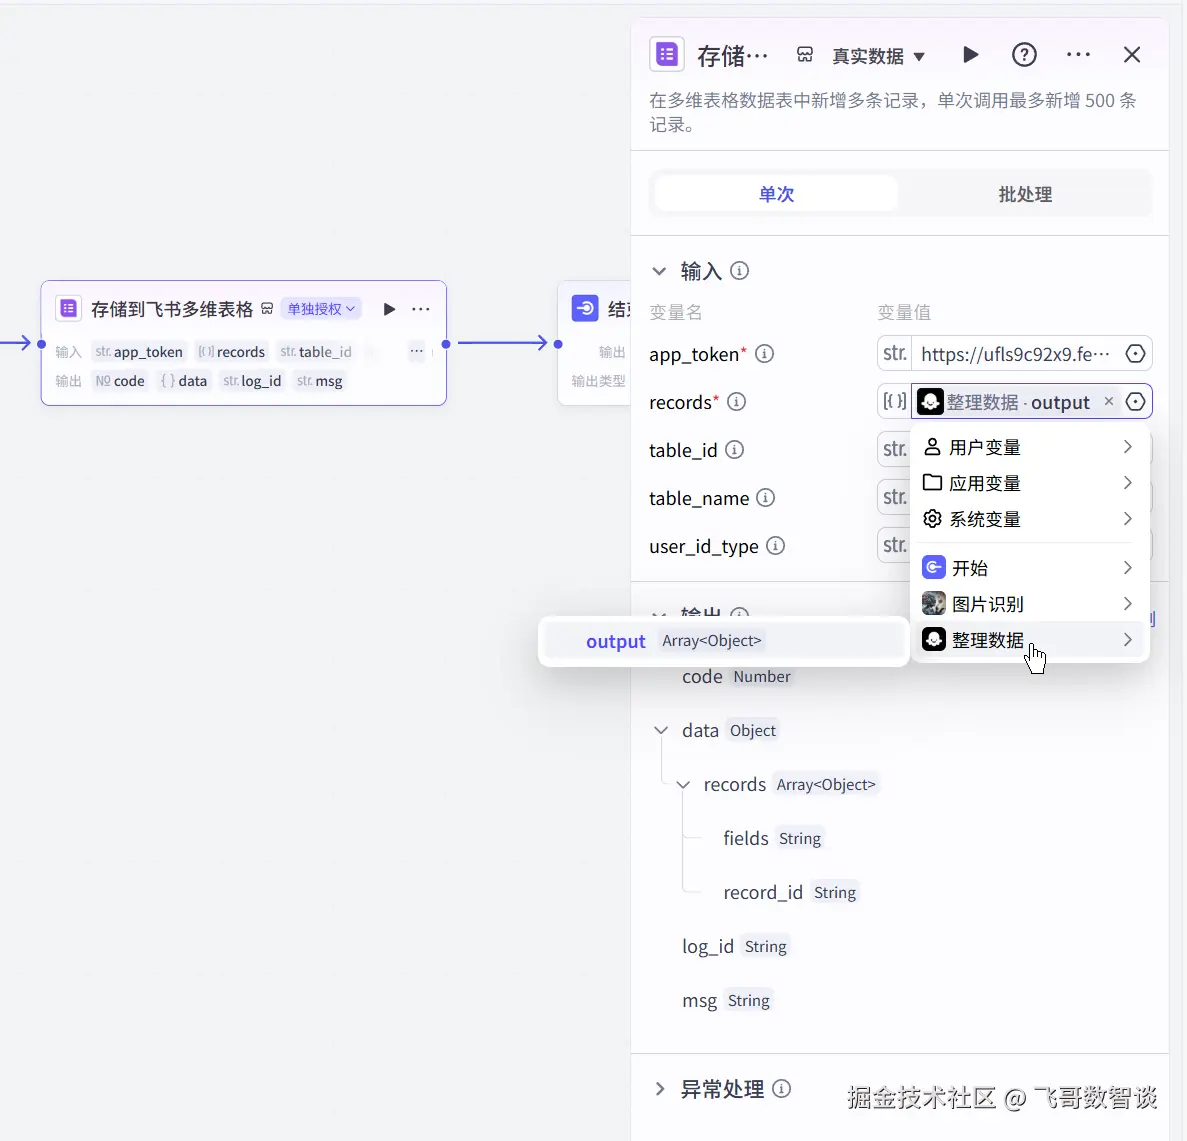Run the node with the panel play icon
1187x1141 pixels.
pos(970,55)
